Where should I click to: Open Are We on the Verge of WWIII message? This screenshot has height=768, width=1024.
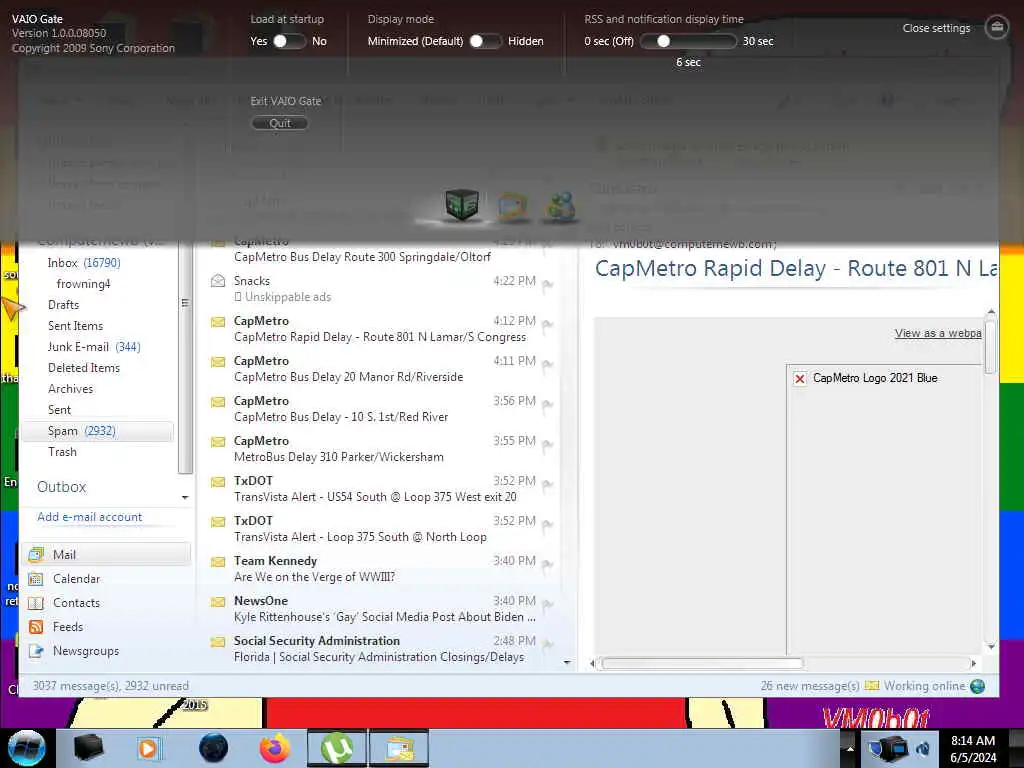click(314, 577)
